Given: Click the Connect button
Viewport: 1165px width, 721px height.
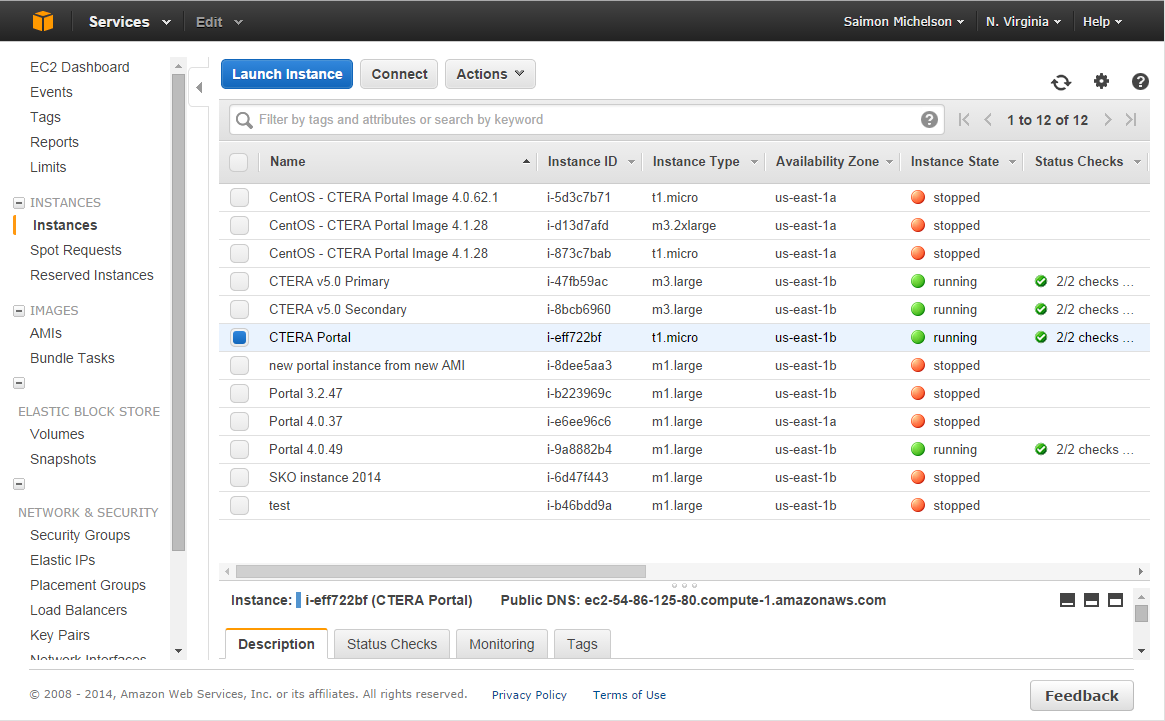Looking at the screenshot, I should (x=399, y=74).
